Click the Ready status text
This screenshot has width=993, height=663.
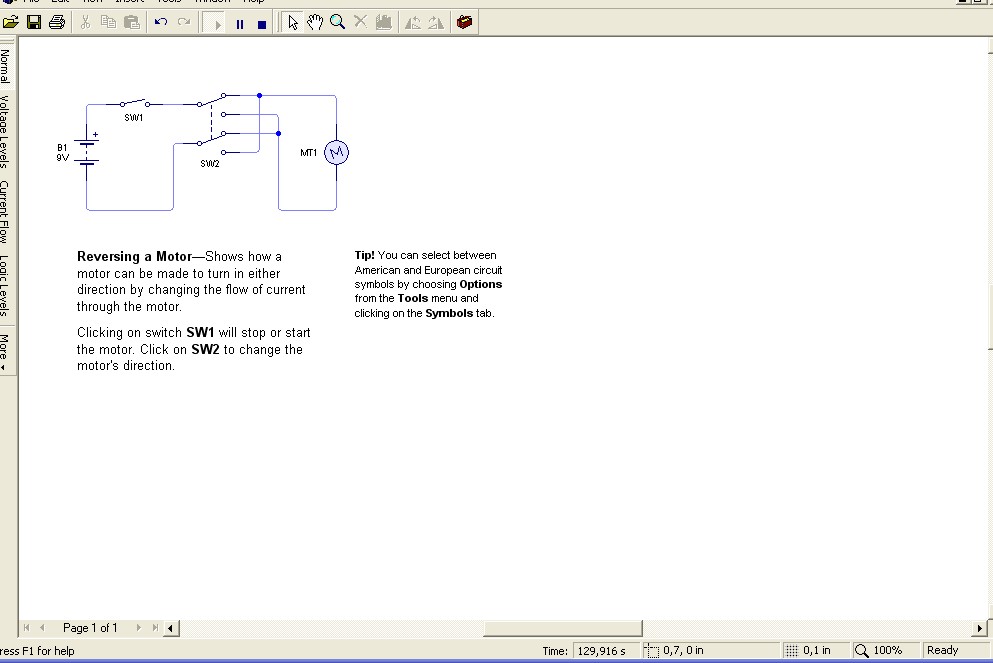pos(942,650)
